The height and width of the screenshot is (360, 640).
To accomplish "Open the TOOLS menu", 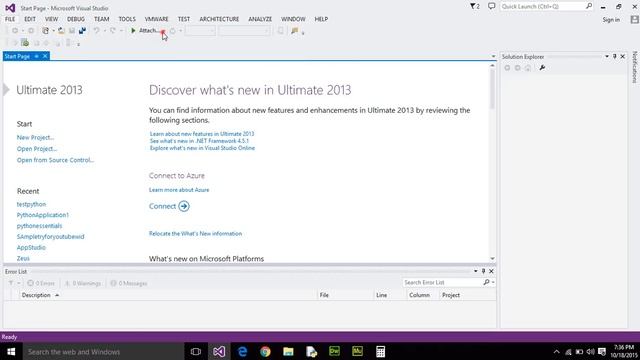I will [127, 19].
